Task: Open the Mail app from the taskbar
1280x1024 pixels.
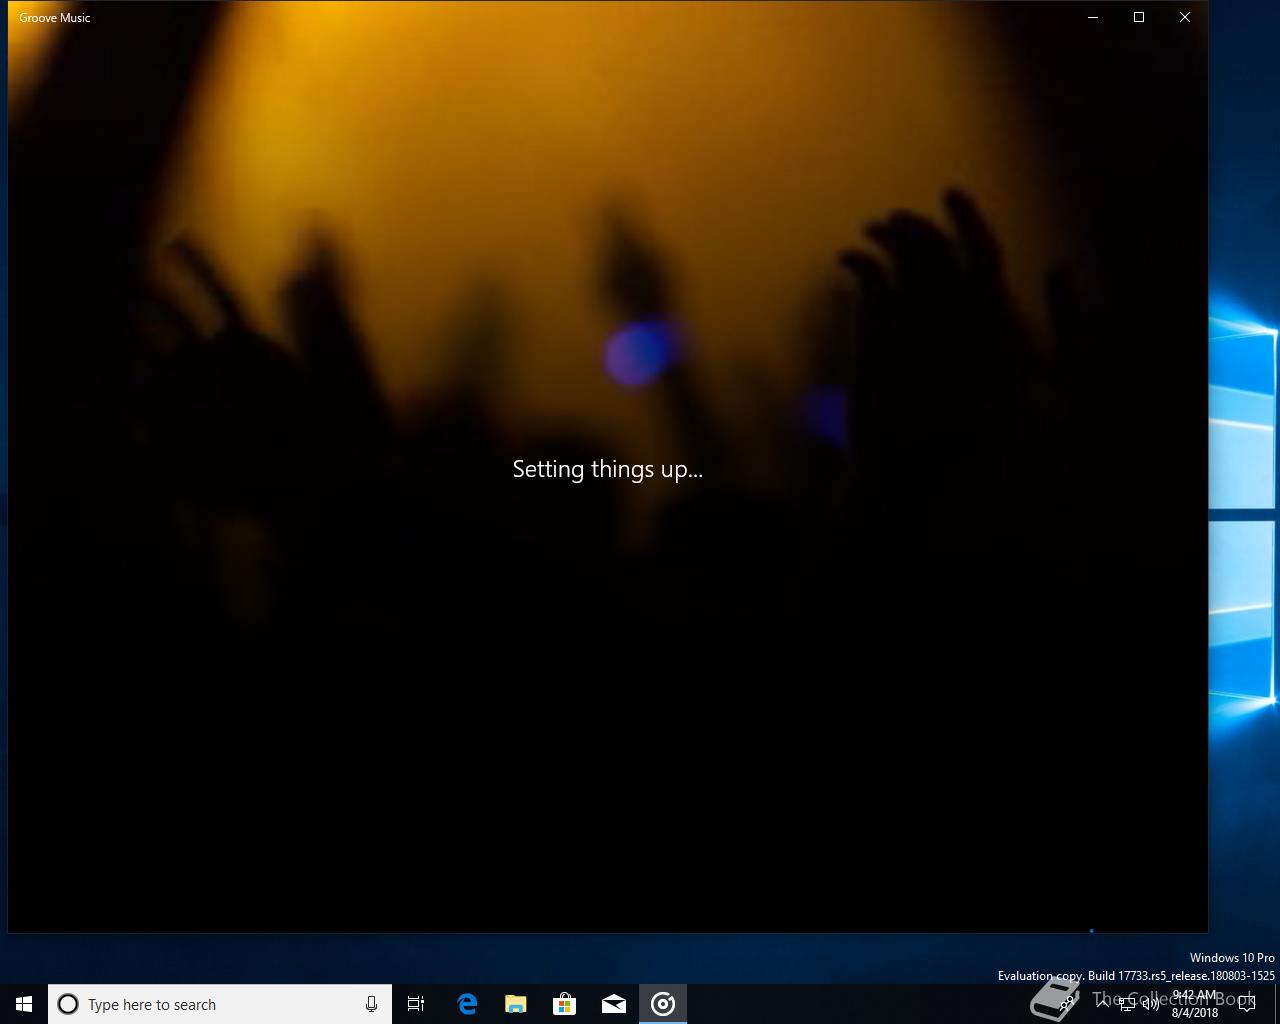Action: click(x=614, y=1004)
